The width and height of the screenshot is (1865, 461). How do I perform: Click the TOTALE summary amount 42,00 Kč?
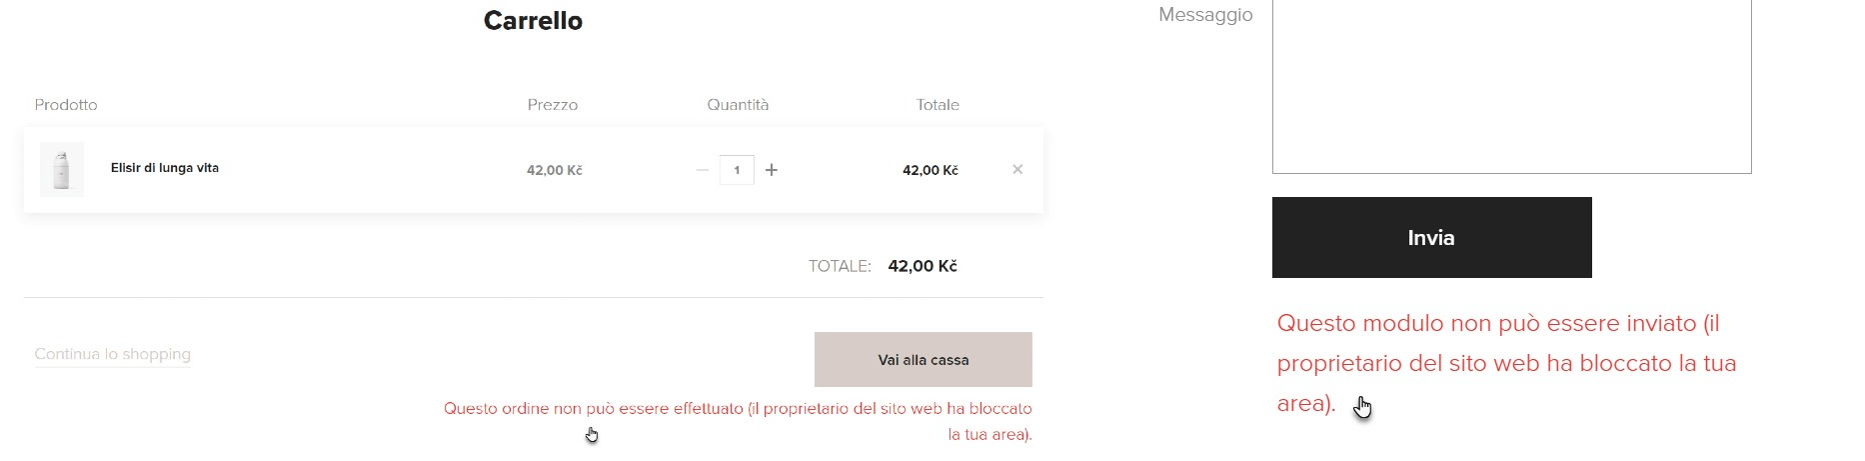(922, 266)
